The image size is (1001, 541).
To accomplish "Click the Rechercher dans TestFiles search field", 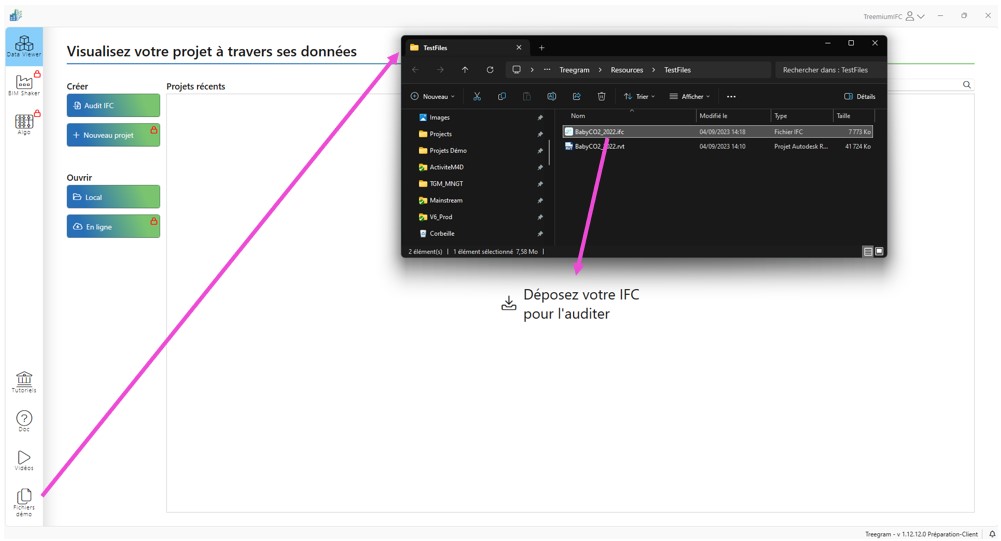I will click(825, 70).
